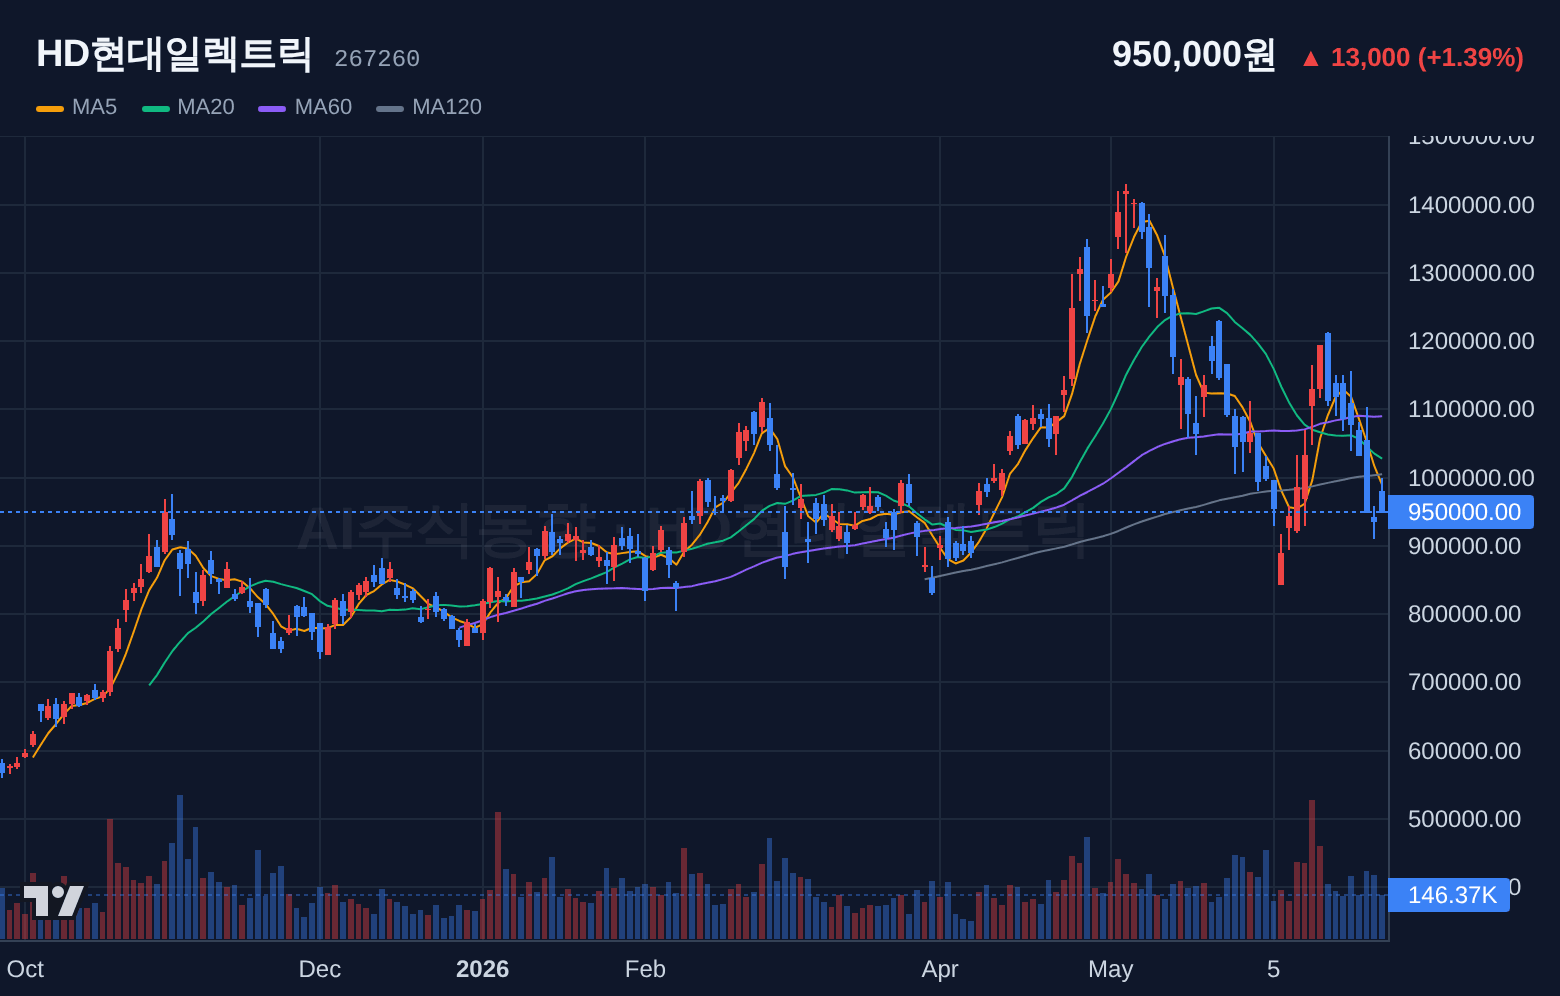Select the Dec label on time axis
Screen dimensions: 1560x996
320,969
